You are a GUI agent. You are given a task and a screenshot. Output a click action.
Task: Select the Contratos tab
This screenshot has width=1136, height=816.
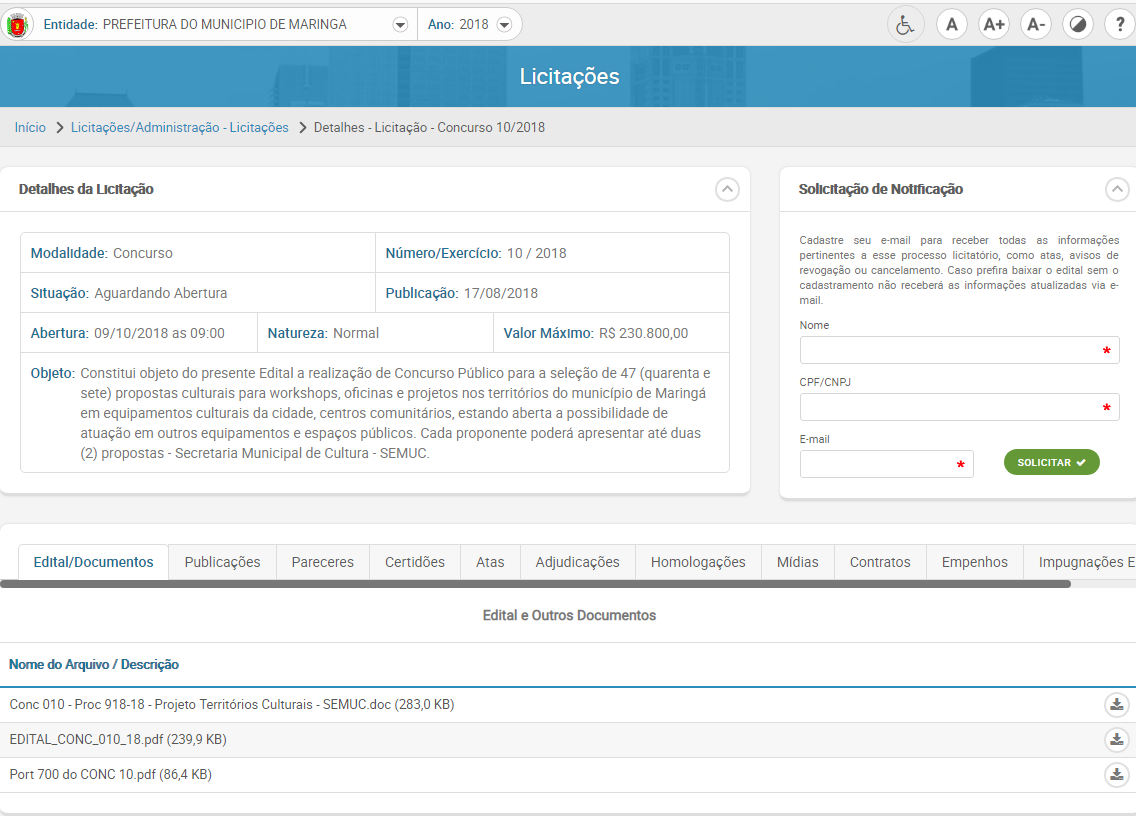pos(880,562)
